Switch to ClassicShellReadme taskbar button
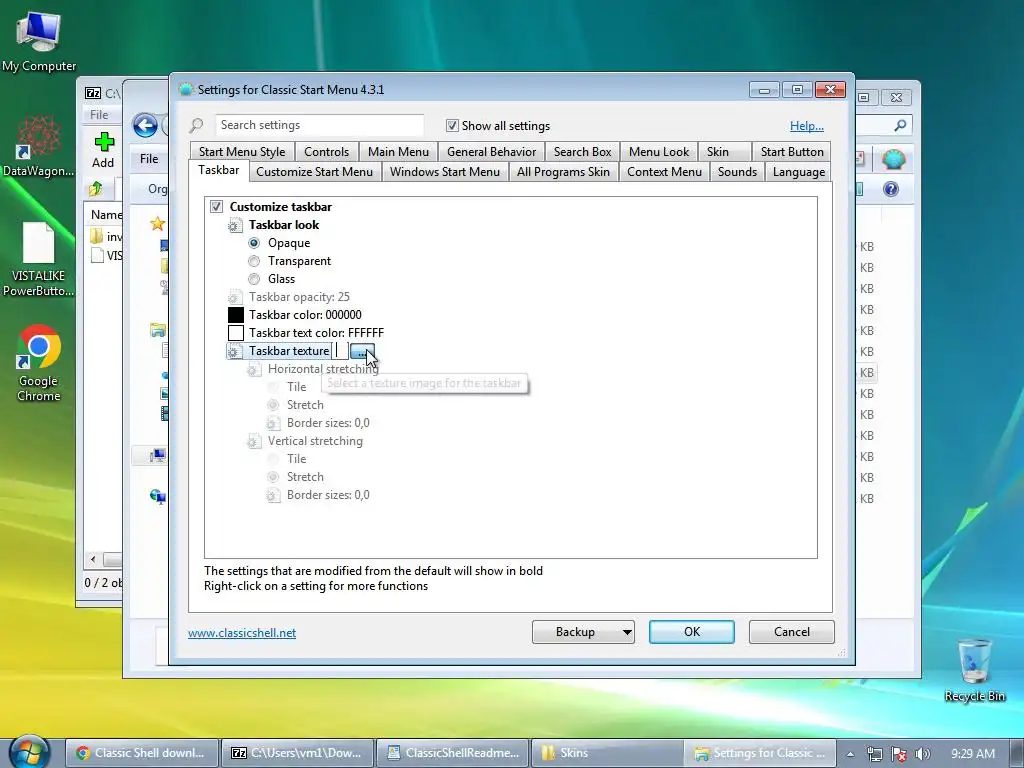This screenshot has height=768, width=1024. coord(453,753)
